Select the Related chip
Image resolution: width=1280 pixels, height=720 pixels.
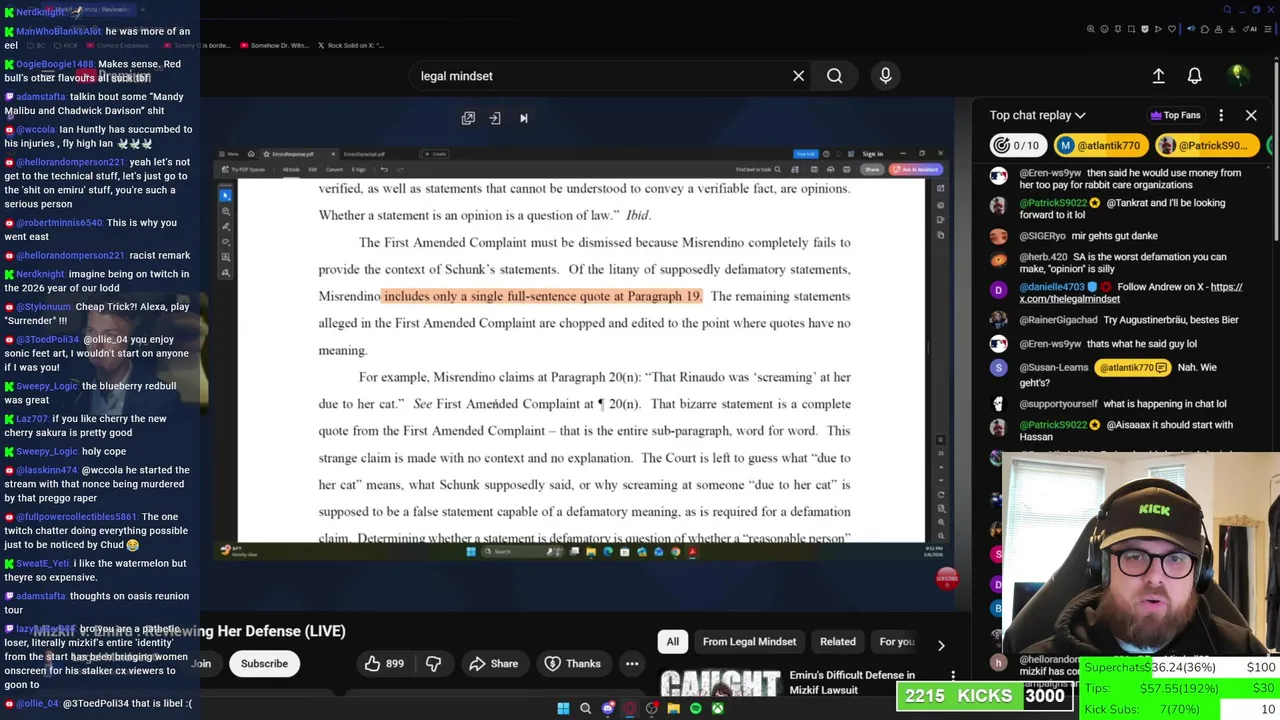[838, 642]
